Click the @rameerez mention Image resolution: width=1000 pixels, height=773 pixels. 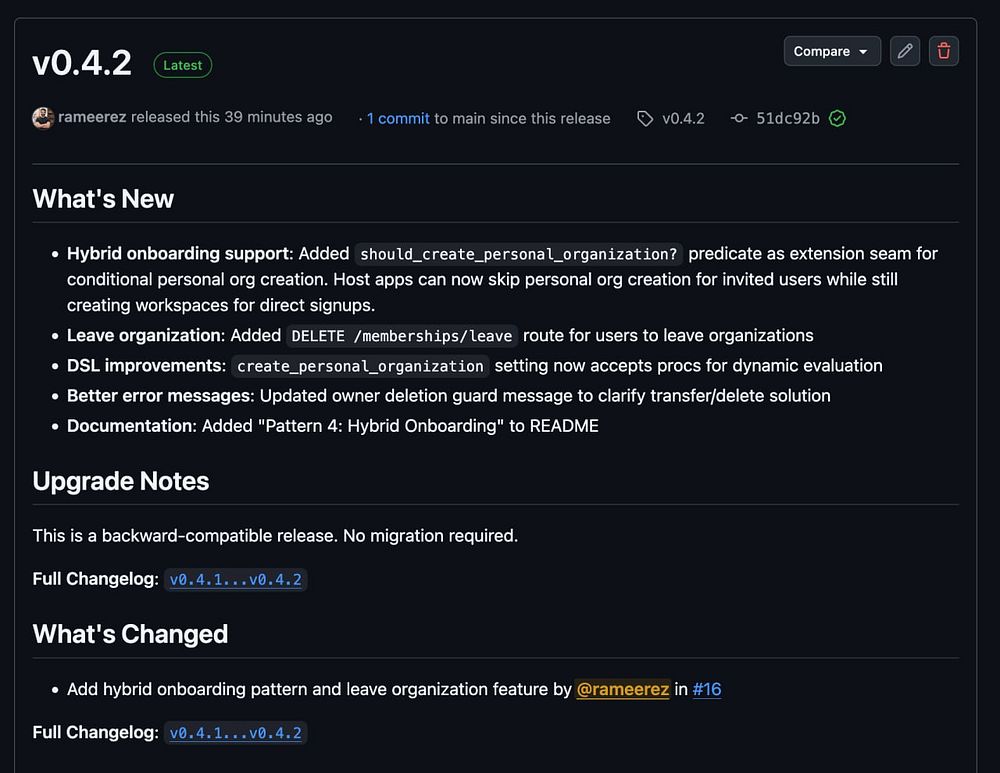623,689
